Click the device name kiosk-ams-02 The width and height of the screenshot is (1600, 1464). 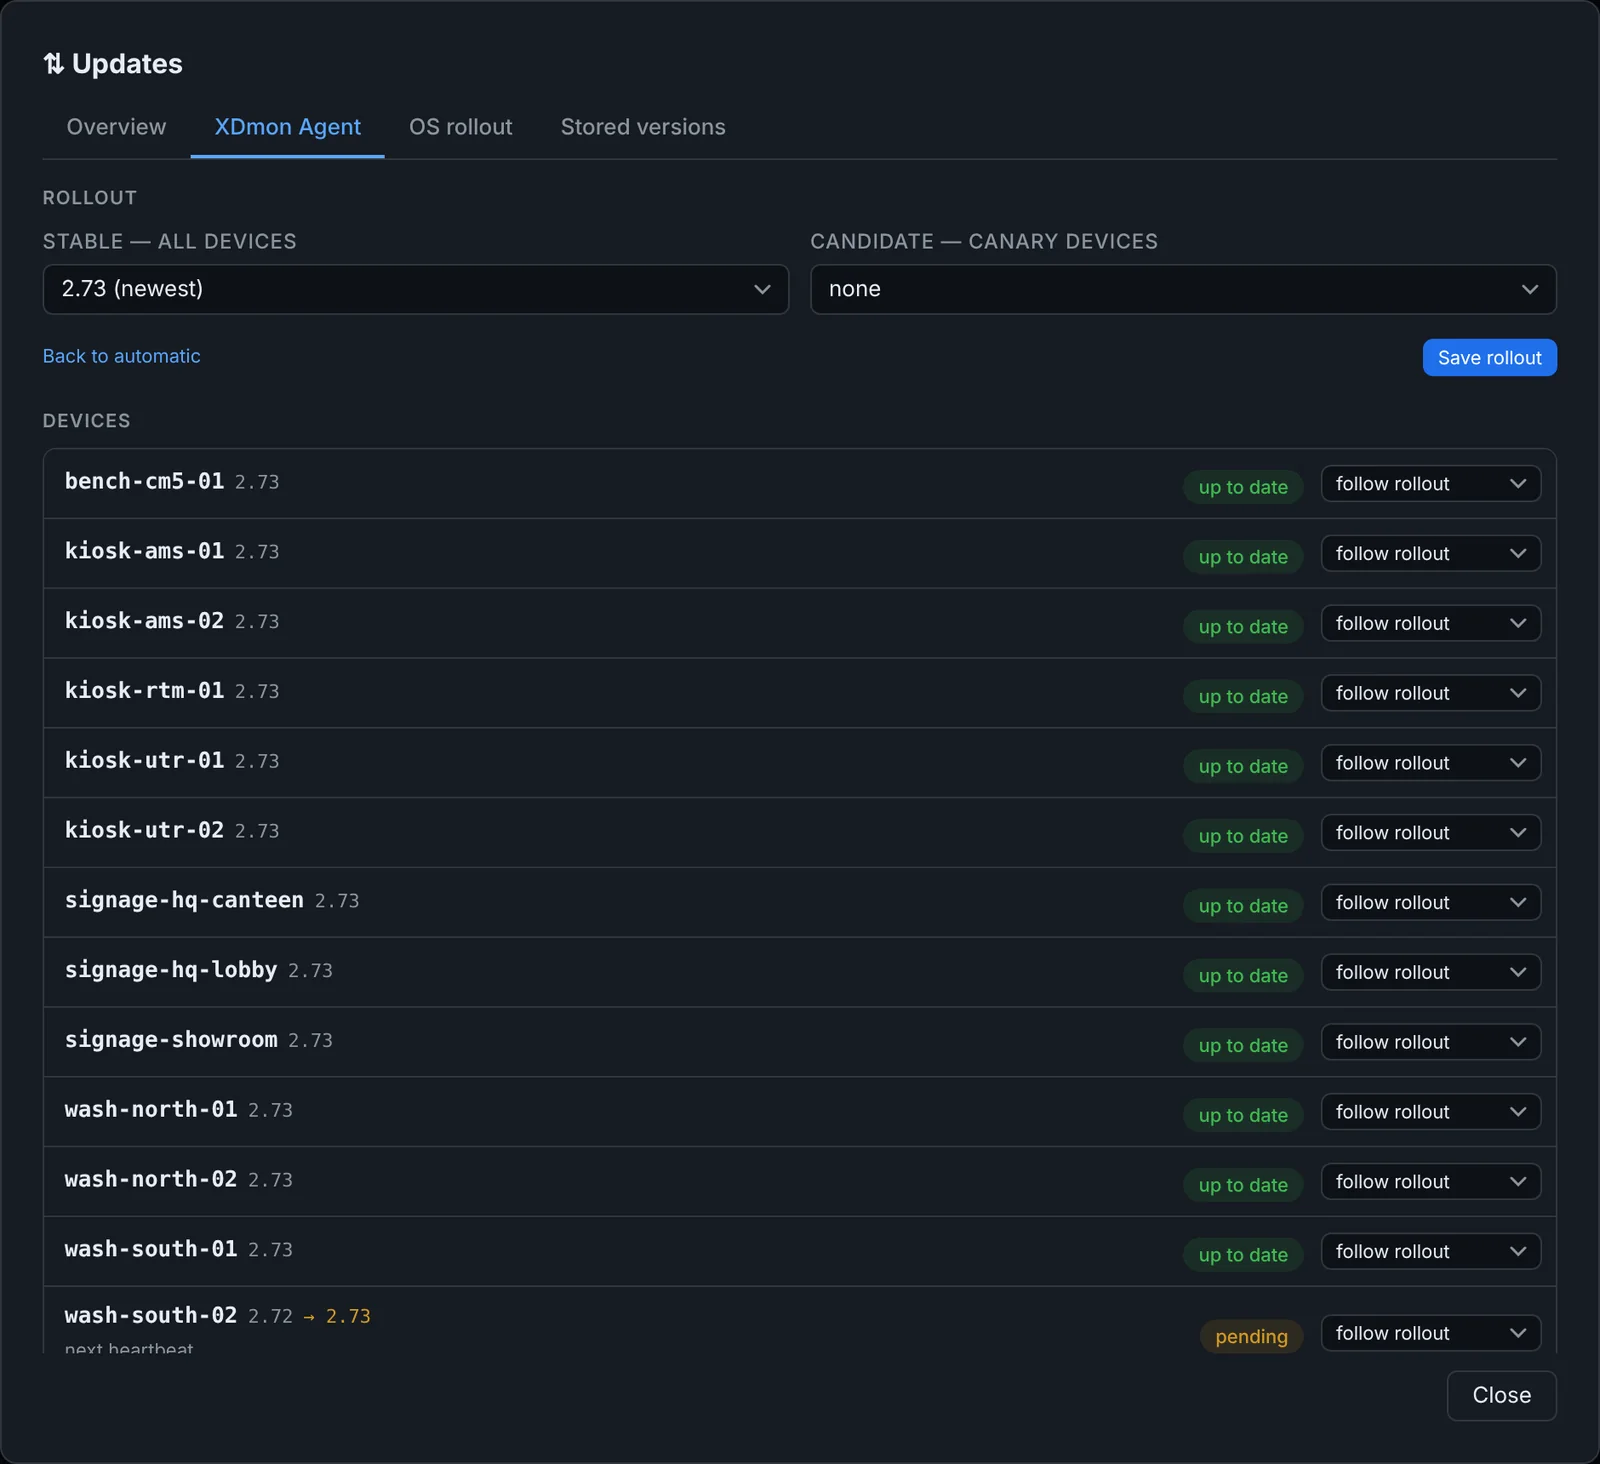pyautogui.click(x=144, y=621)
